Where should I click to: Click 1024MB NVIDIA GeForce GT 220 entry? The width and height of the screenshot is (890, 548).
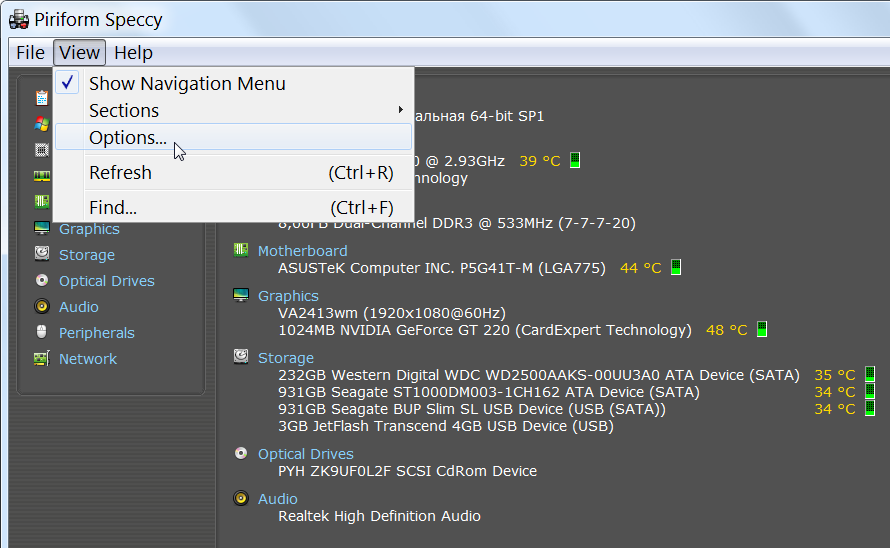point(485,330)
